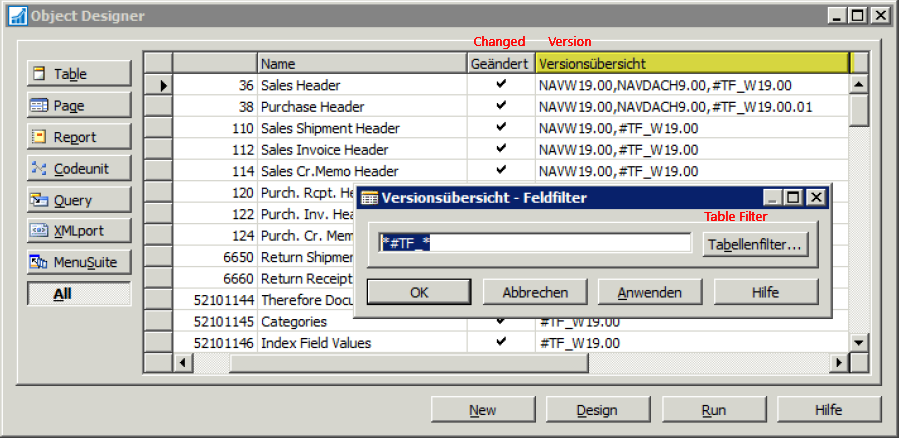Click the vertical scrollbar up arrow
Viewport: 901px width, 440px height.
(858, 84)
